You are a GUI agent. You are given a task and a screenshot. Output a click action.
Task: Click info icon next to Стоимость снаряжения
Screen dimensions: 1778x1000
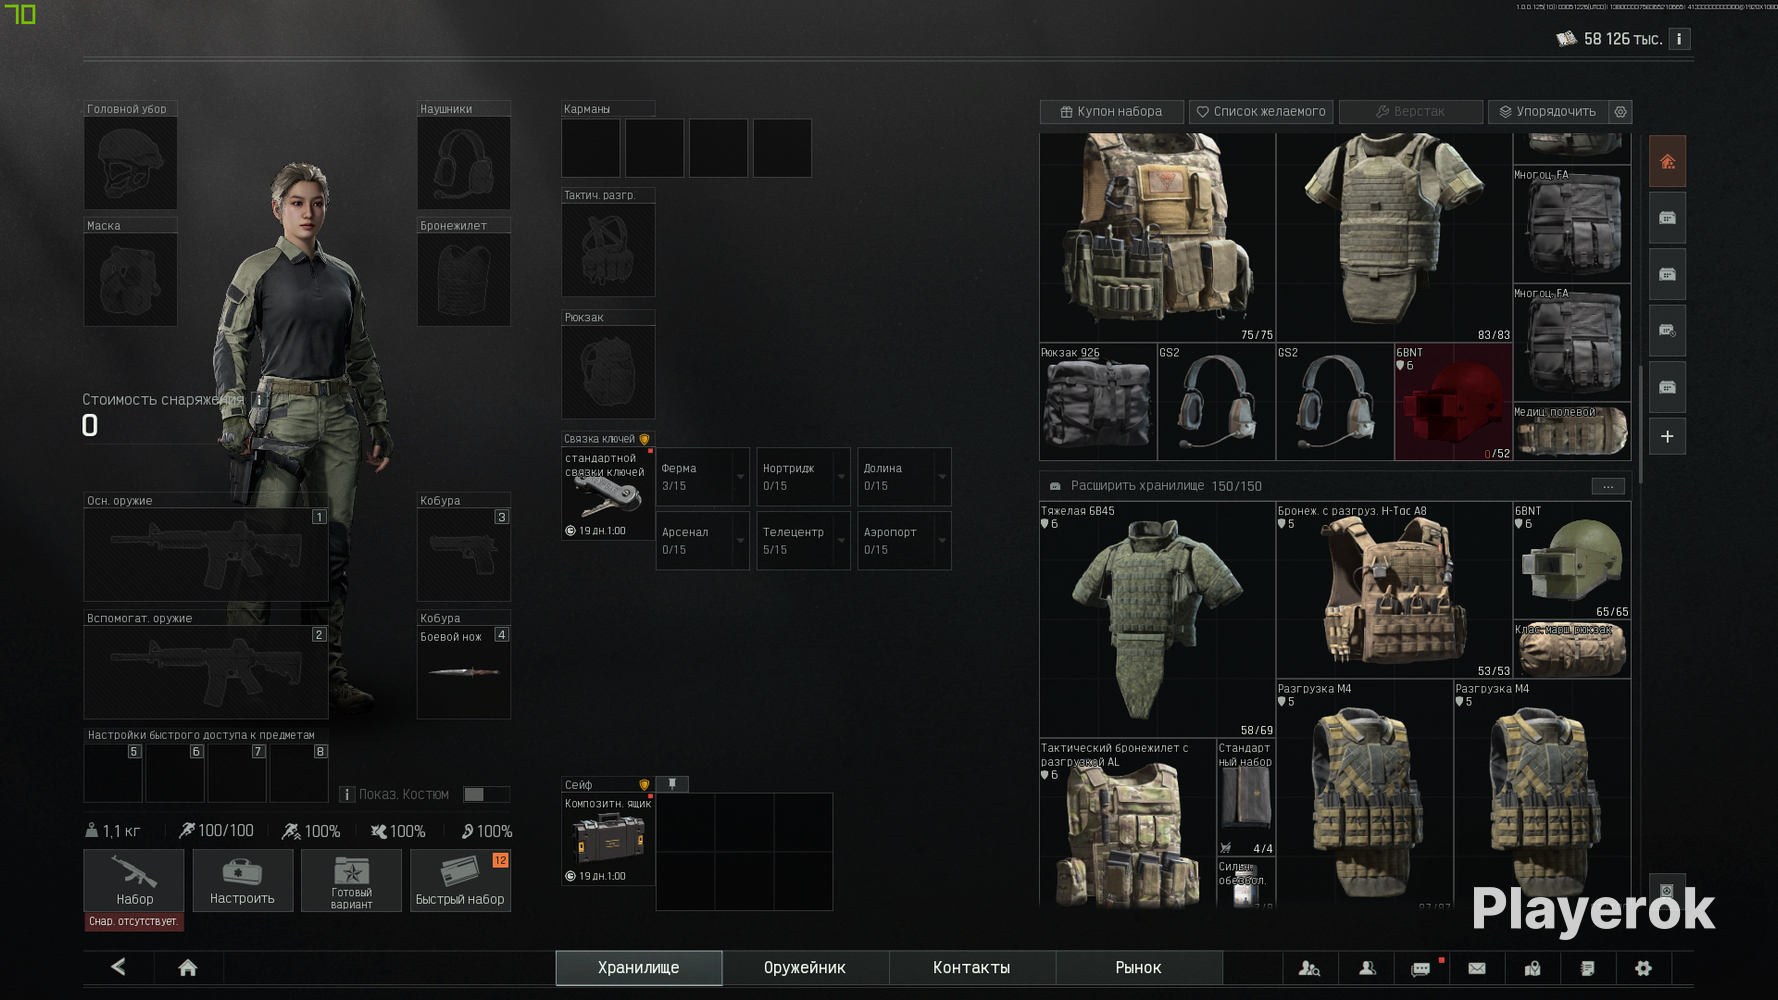259,399
